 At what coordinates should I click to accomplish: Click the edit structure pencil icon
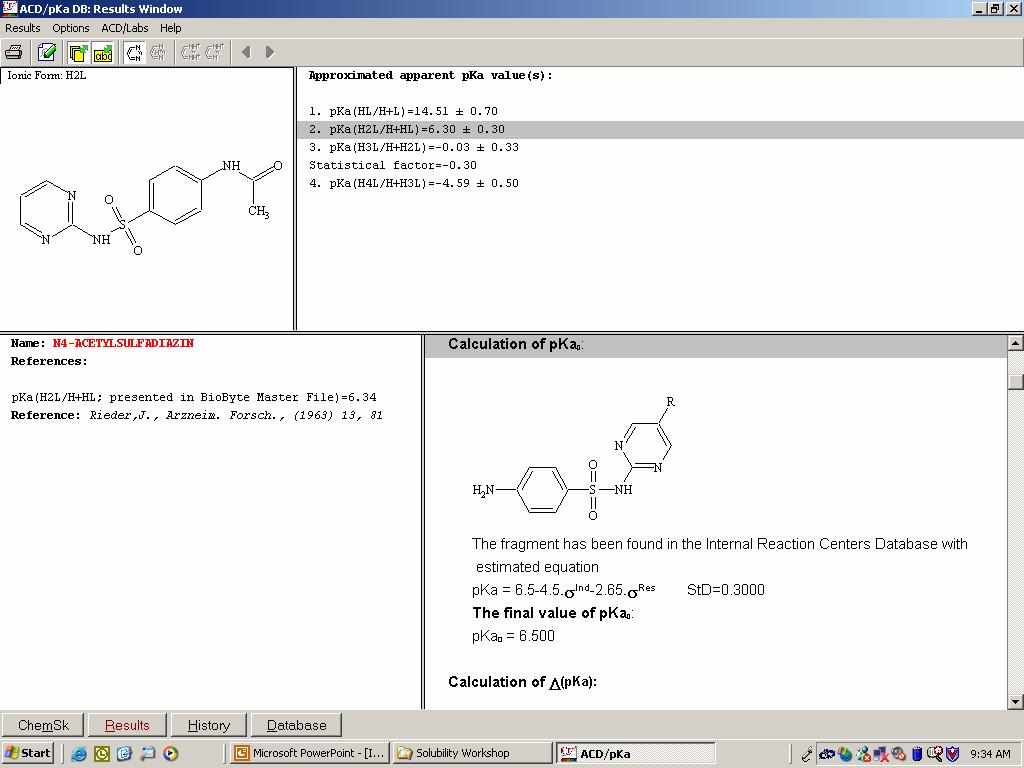click(x=46, y=52)
